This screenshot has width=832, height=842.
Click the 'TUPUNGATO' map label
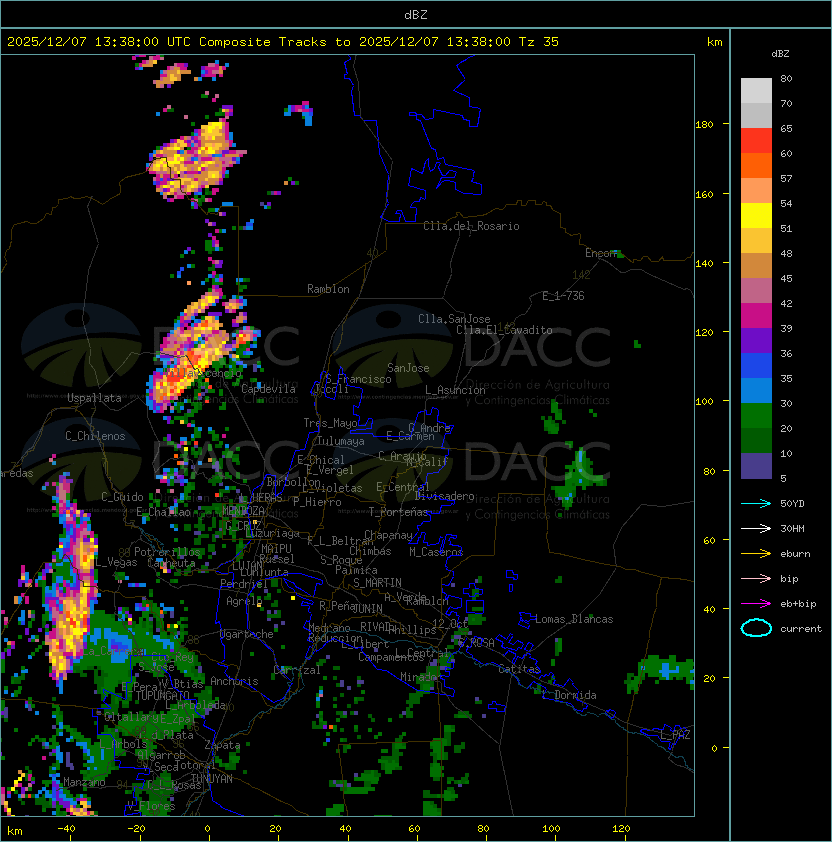point(162,695)
